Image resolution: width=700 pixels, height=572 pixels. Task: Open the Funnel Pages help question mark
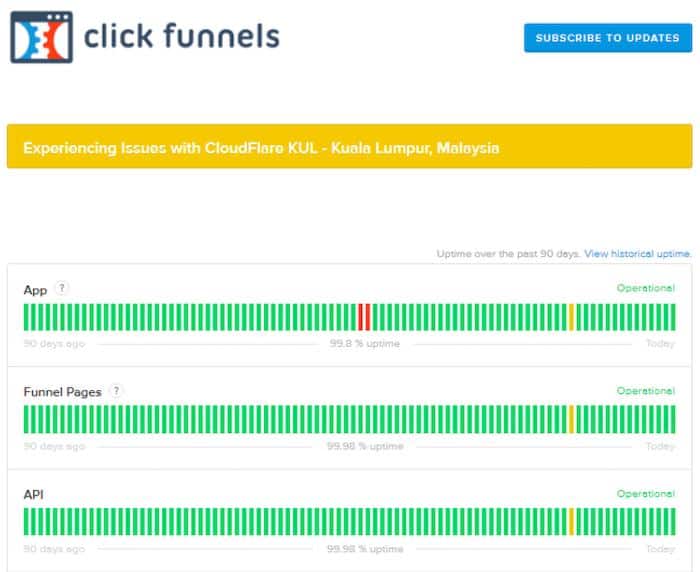pyautogui.click(x=116, y=391)
